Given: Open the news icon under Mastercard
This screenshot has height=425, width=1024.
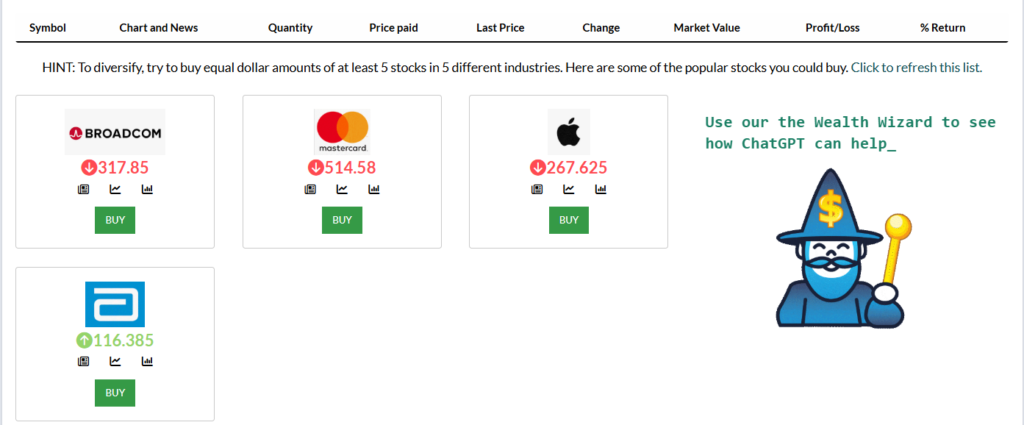Looking at the screenshot, I should coord(311,189).
